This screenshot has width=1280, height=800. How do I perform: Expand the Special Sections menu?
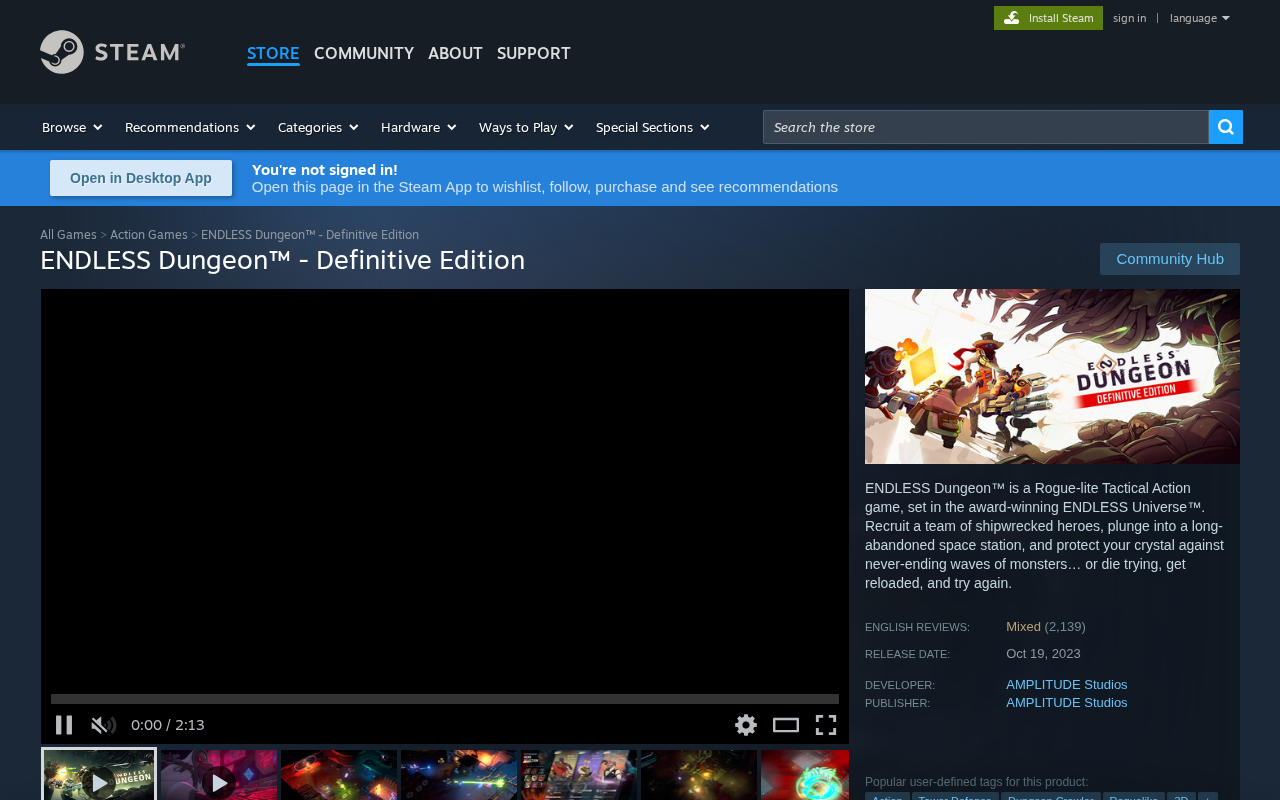click(x=653, y=127)
